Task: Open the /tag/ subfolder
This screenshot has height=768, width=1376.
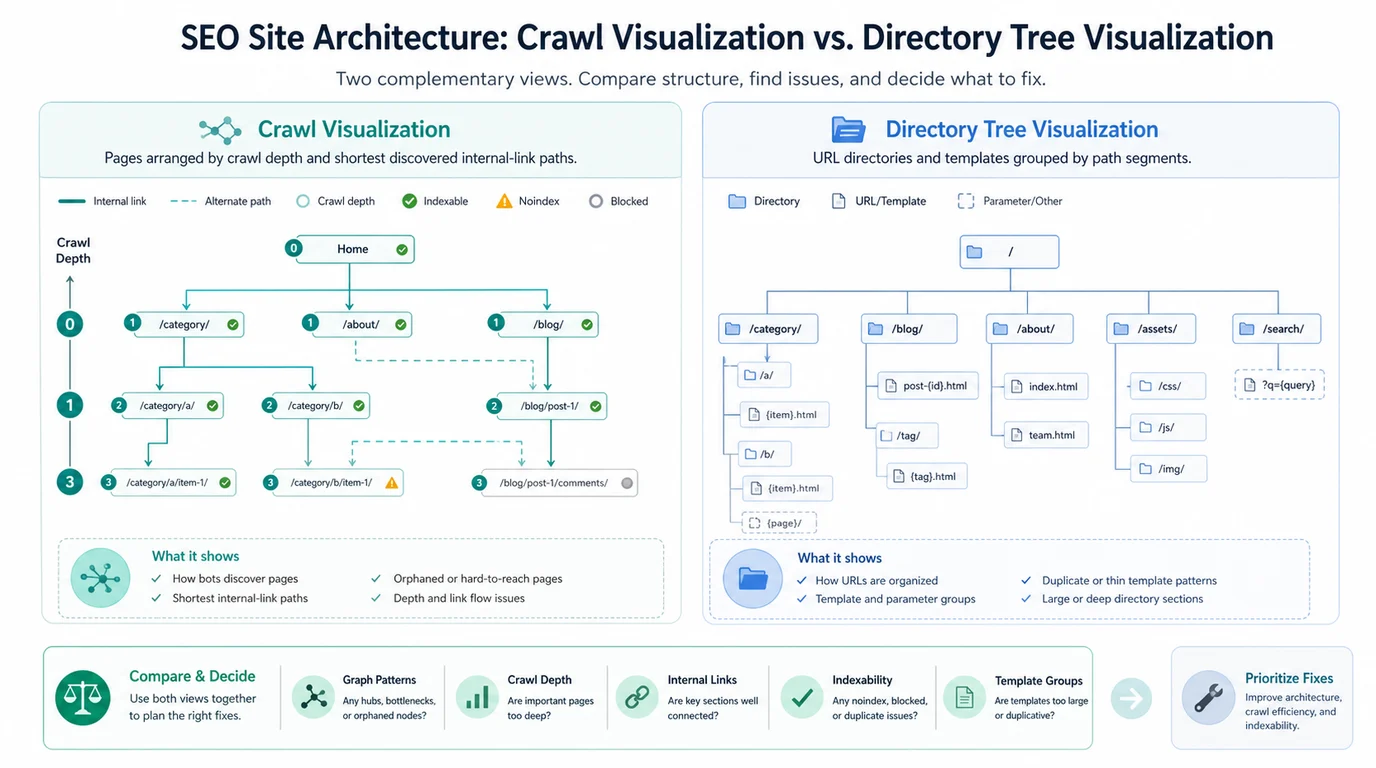Action: tap(906, 435)
